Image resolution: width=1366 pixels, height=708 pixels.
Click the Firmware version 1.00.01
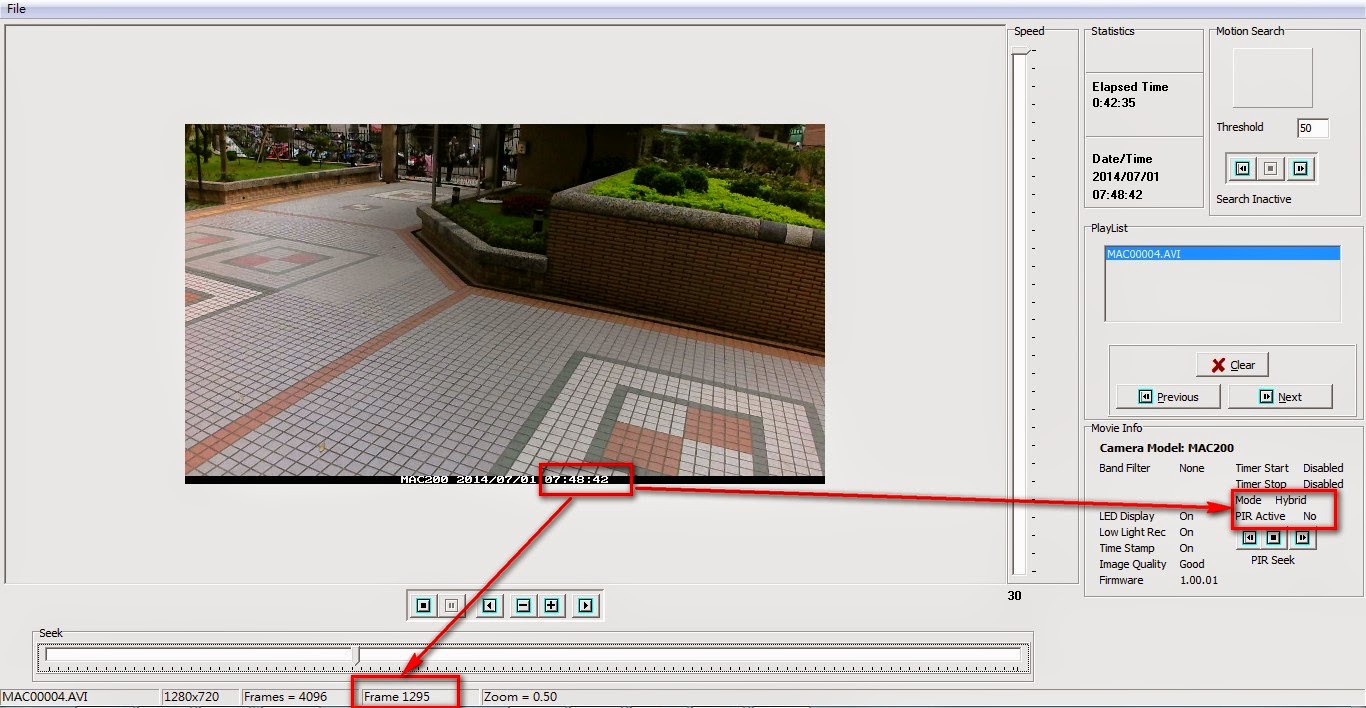(1198, 580)
